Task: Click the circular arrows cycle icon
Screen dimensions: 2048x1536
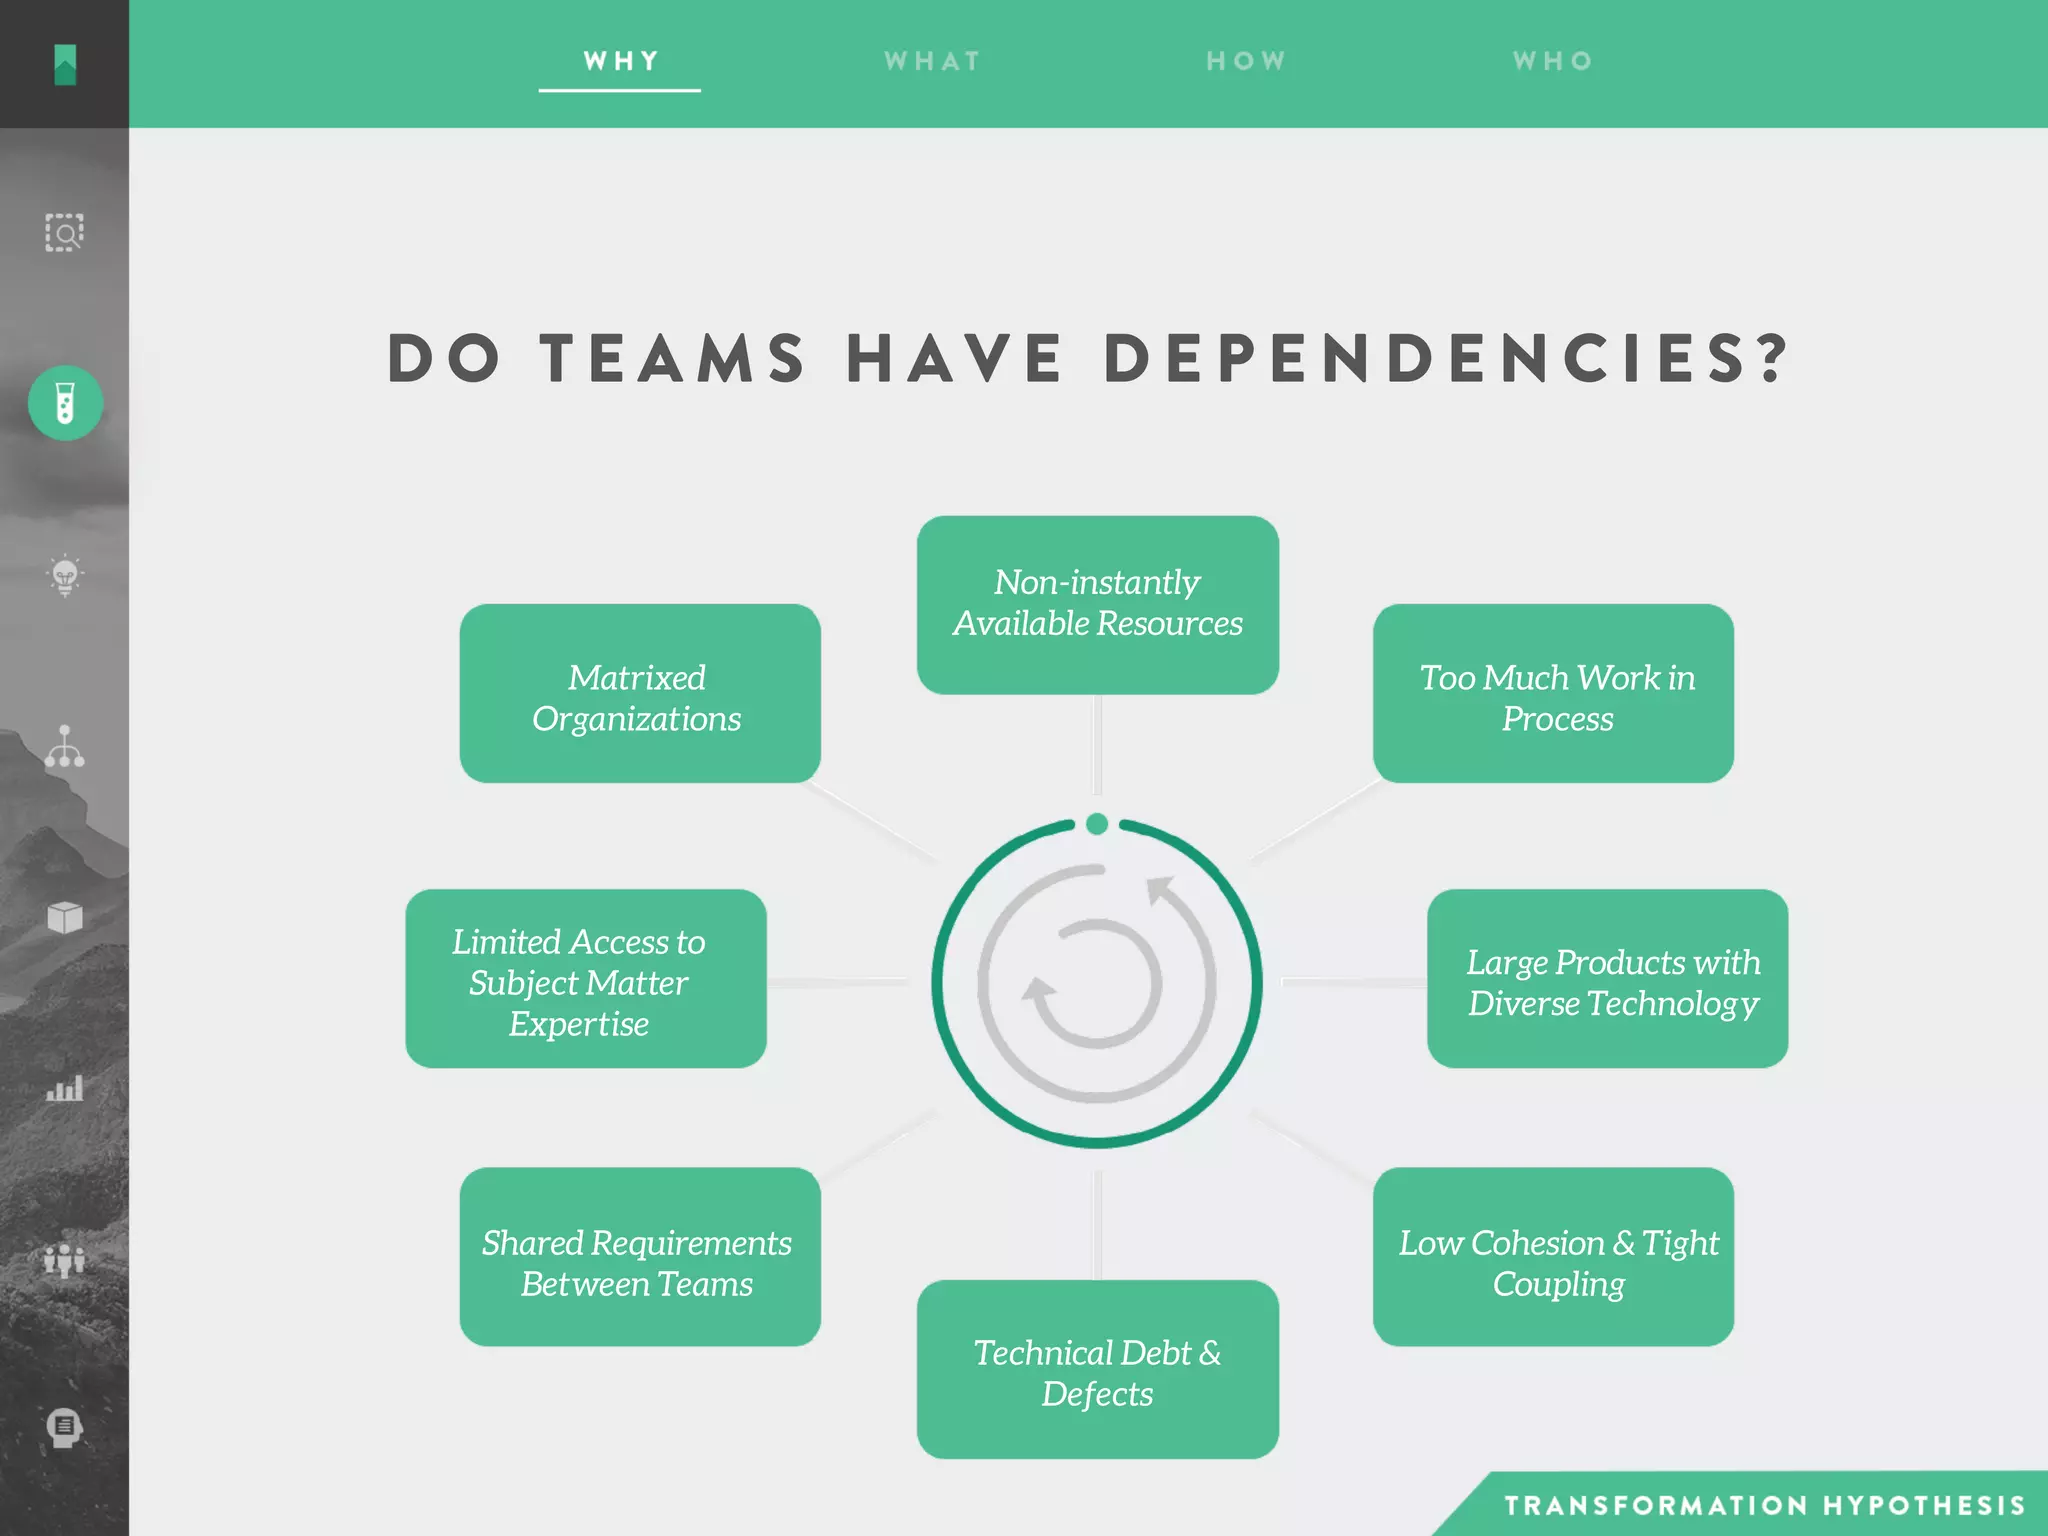Action: 1097,984
